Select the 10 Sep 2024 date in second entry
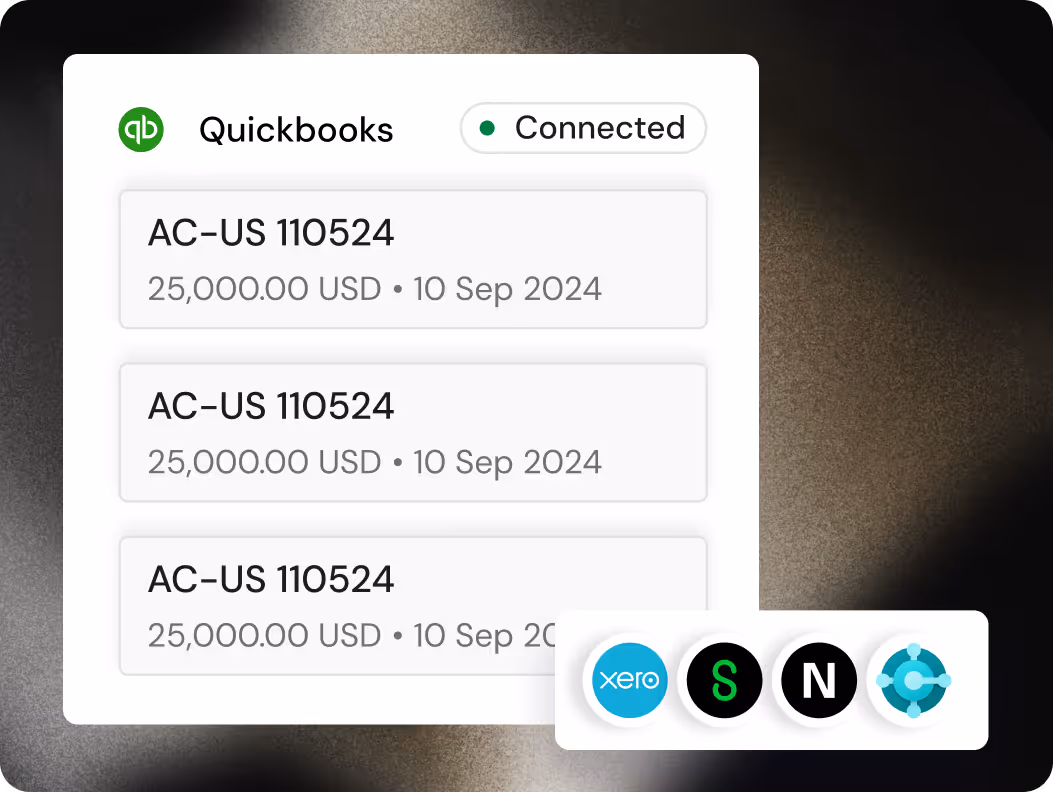 point(507,463)
